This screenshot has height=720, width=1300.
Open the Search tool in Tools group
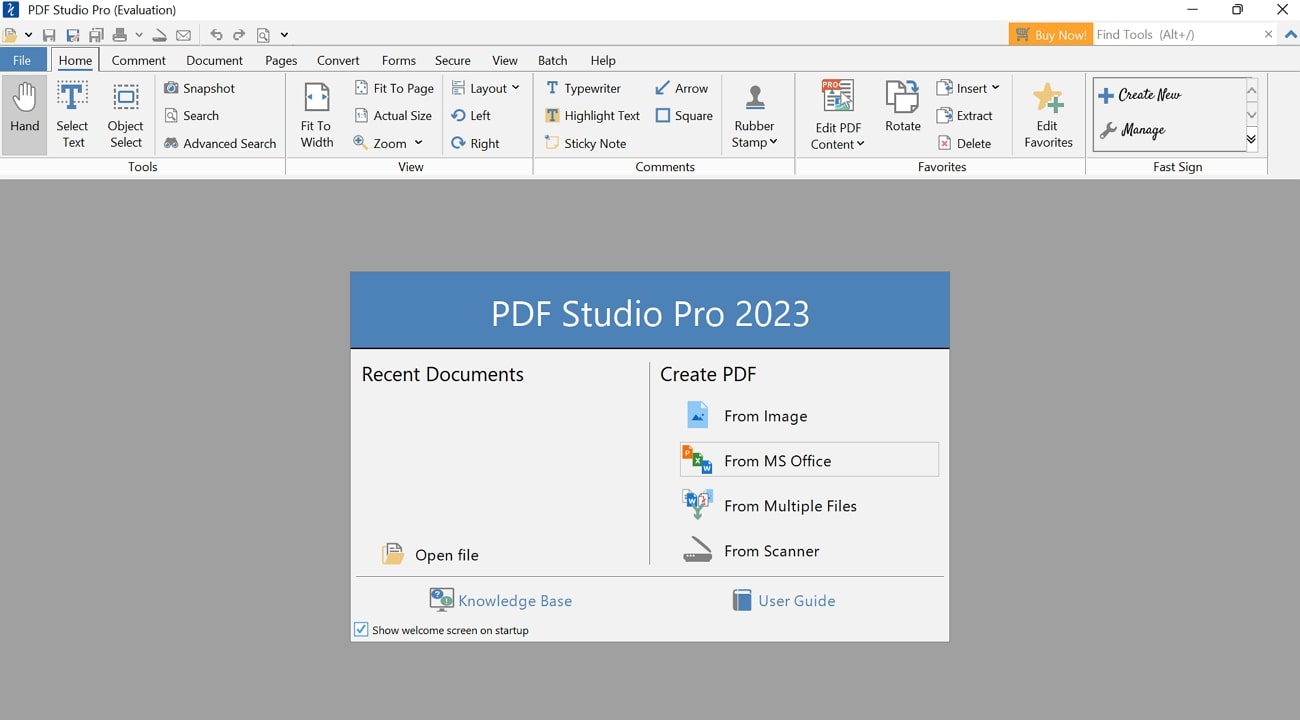[192, 115]
